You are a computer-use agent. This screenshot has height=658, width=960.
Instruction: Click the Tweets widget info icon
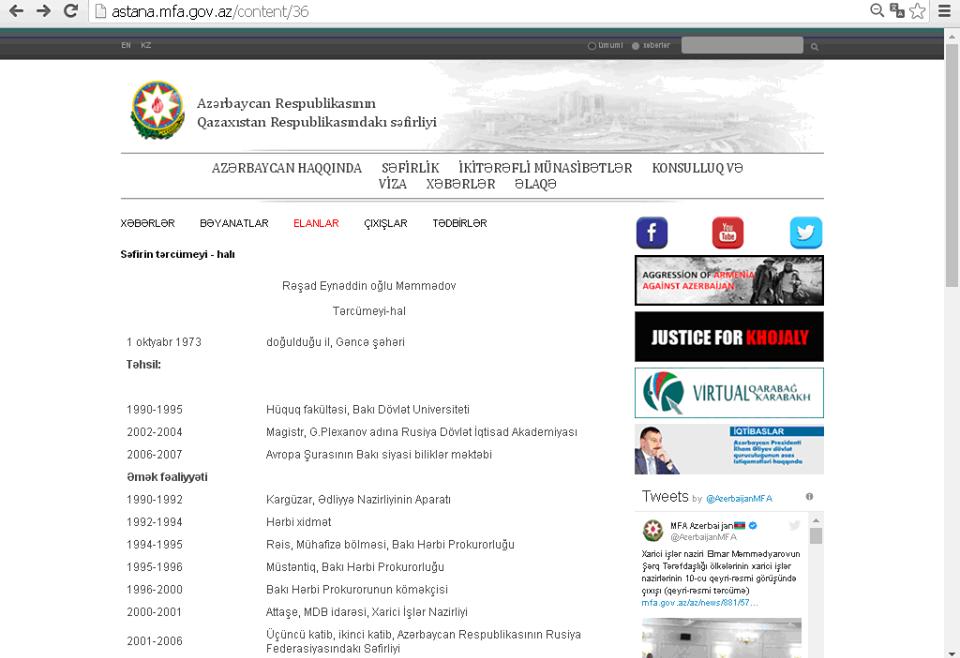click(809, 496)
